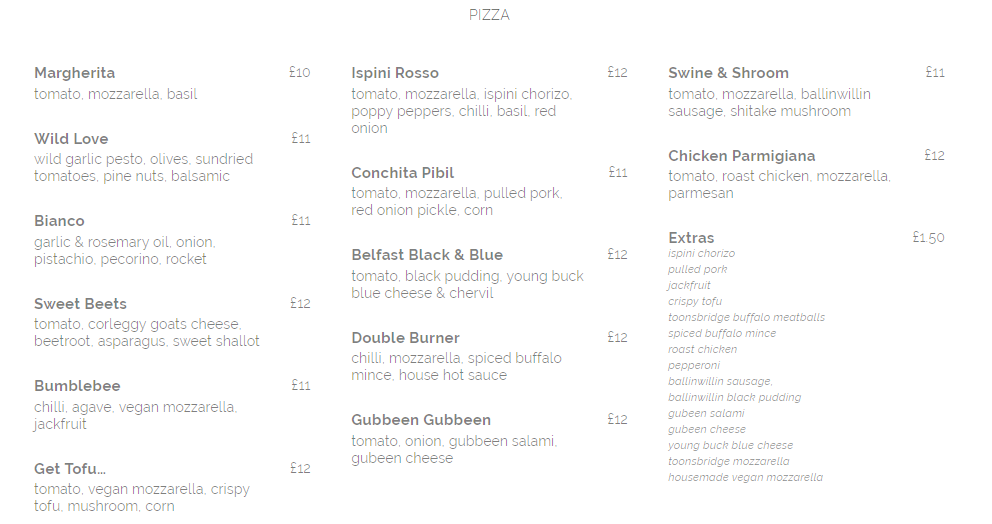The width and height of the screenshot is (992, 524).
Task: Pick the housemade vegan mozzarella extra
Action: [x=745, y=477]
